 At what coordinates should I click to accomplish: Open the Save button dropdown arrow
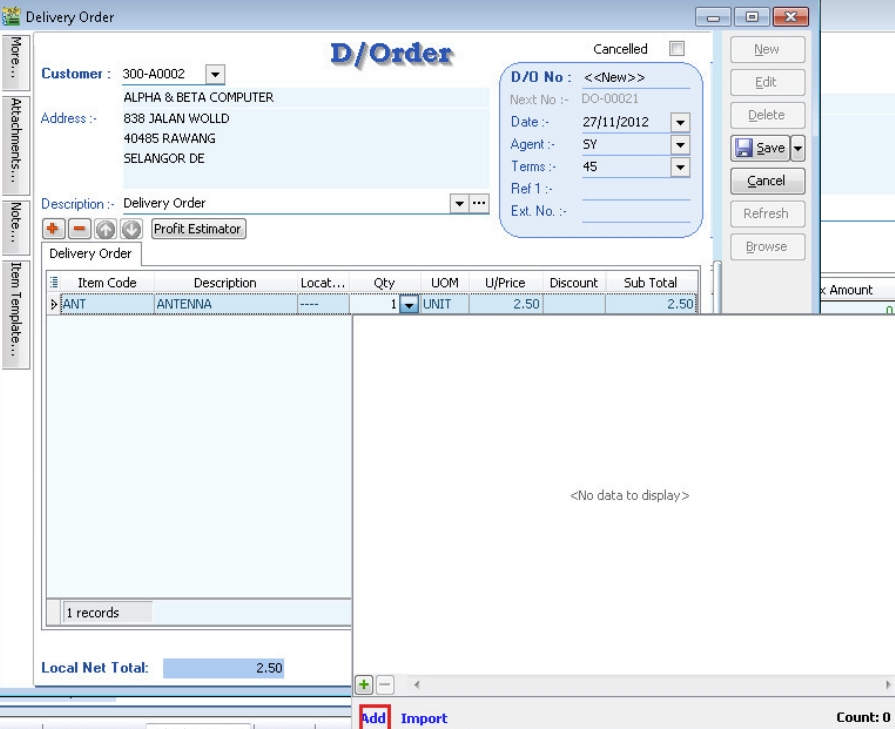pos(798,148)
